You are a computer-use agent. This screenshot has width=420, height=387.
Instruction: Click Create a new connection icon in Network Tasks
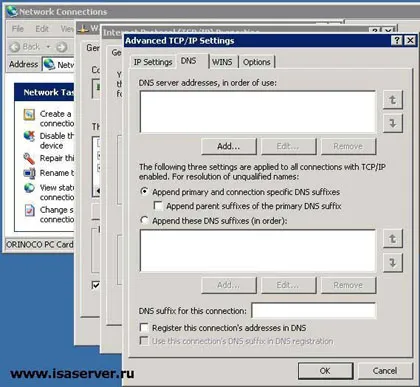pyautogui.click(x=29, y=114)
